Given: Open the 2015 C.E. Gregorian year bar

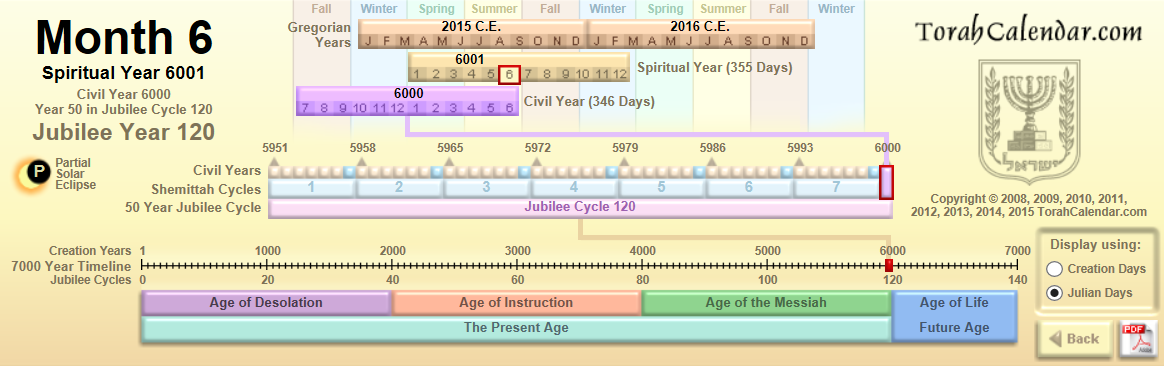Looking at the screenshot, I should [x=472, y=27].
